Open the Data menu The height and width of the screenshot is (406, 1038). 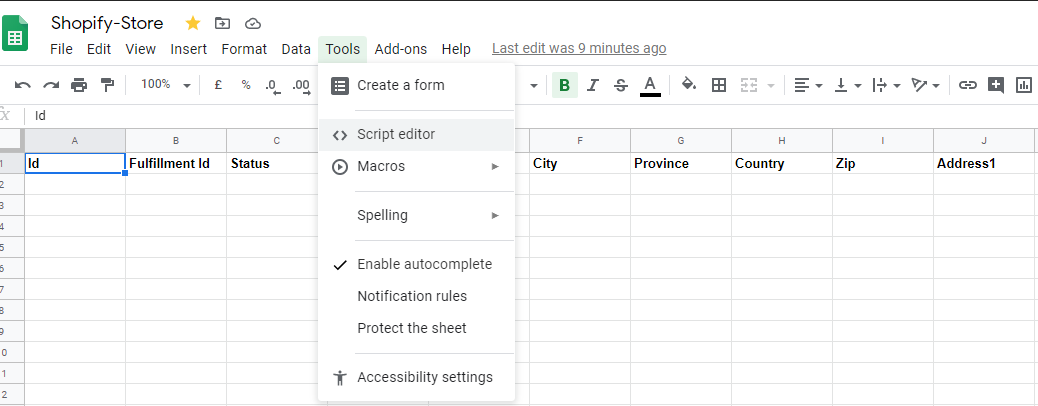click(x=296, y=49)
